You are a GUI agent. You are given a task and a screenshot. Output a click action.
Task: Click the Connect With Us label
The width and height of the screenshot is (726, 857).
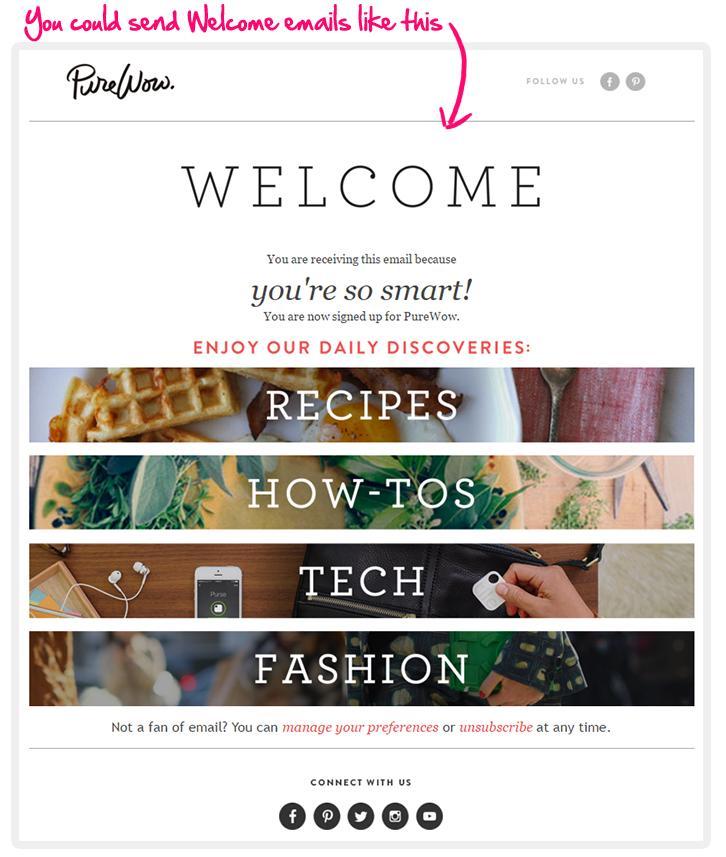coord(361,782)
